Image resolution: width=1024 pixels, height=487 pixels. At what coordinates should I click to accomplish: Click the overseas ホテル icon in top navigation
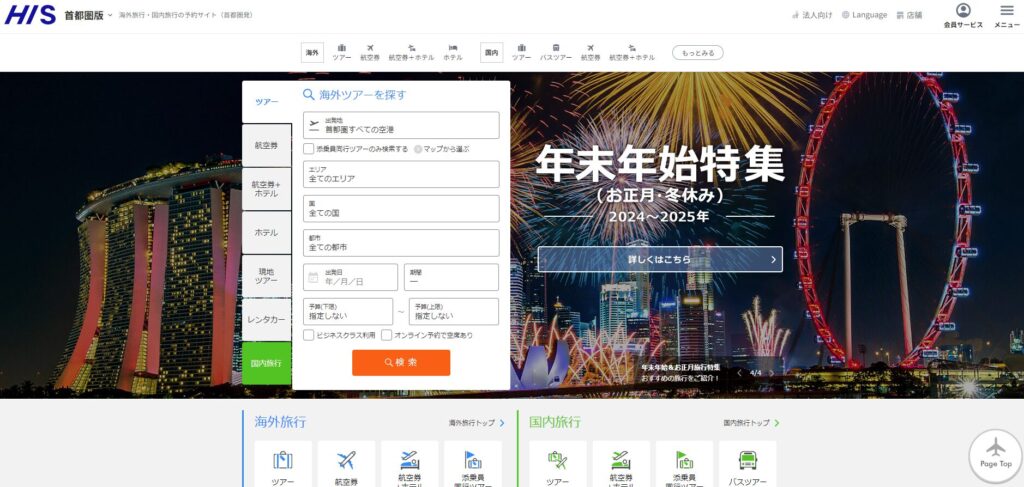(x=453, y=52)
